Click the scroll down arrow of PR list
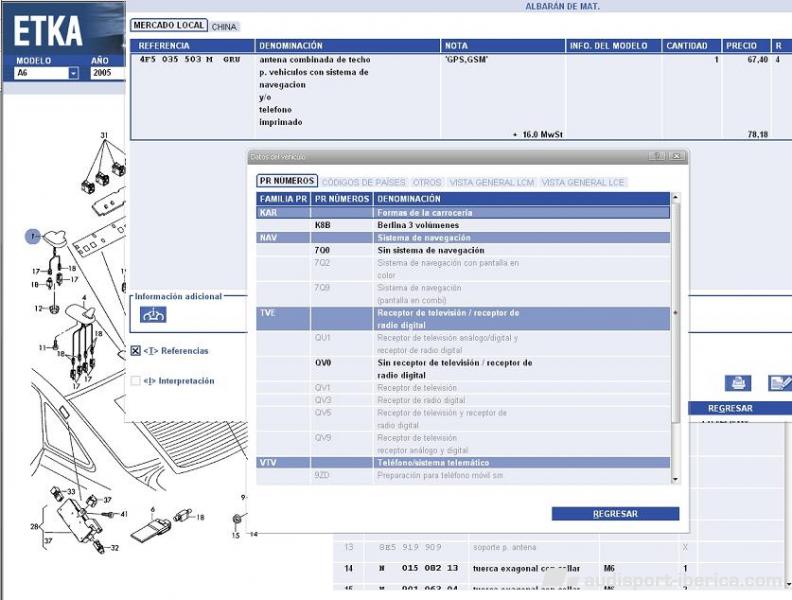Viewport: 792px width, 600px height. point(676,479)
